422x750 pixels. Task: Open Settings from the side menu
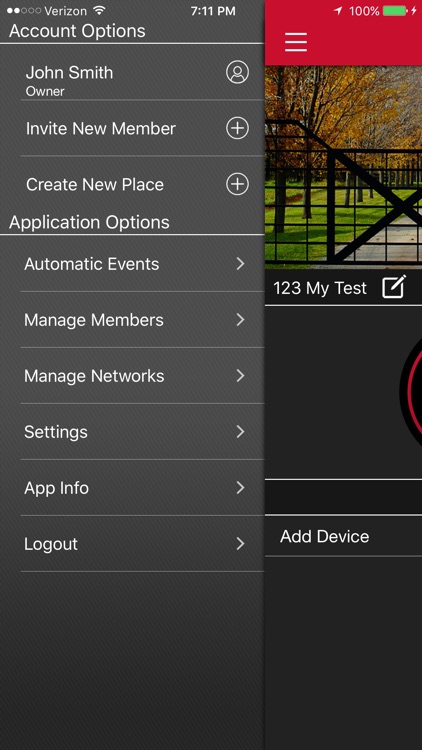coord(142,431)
